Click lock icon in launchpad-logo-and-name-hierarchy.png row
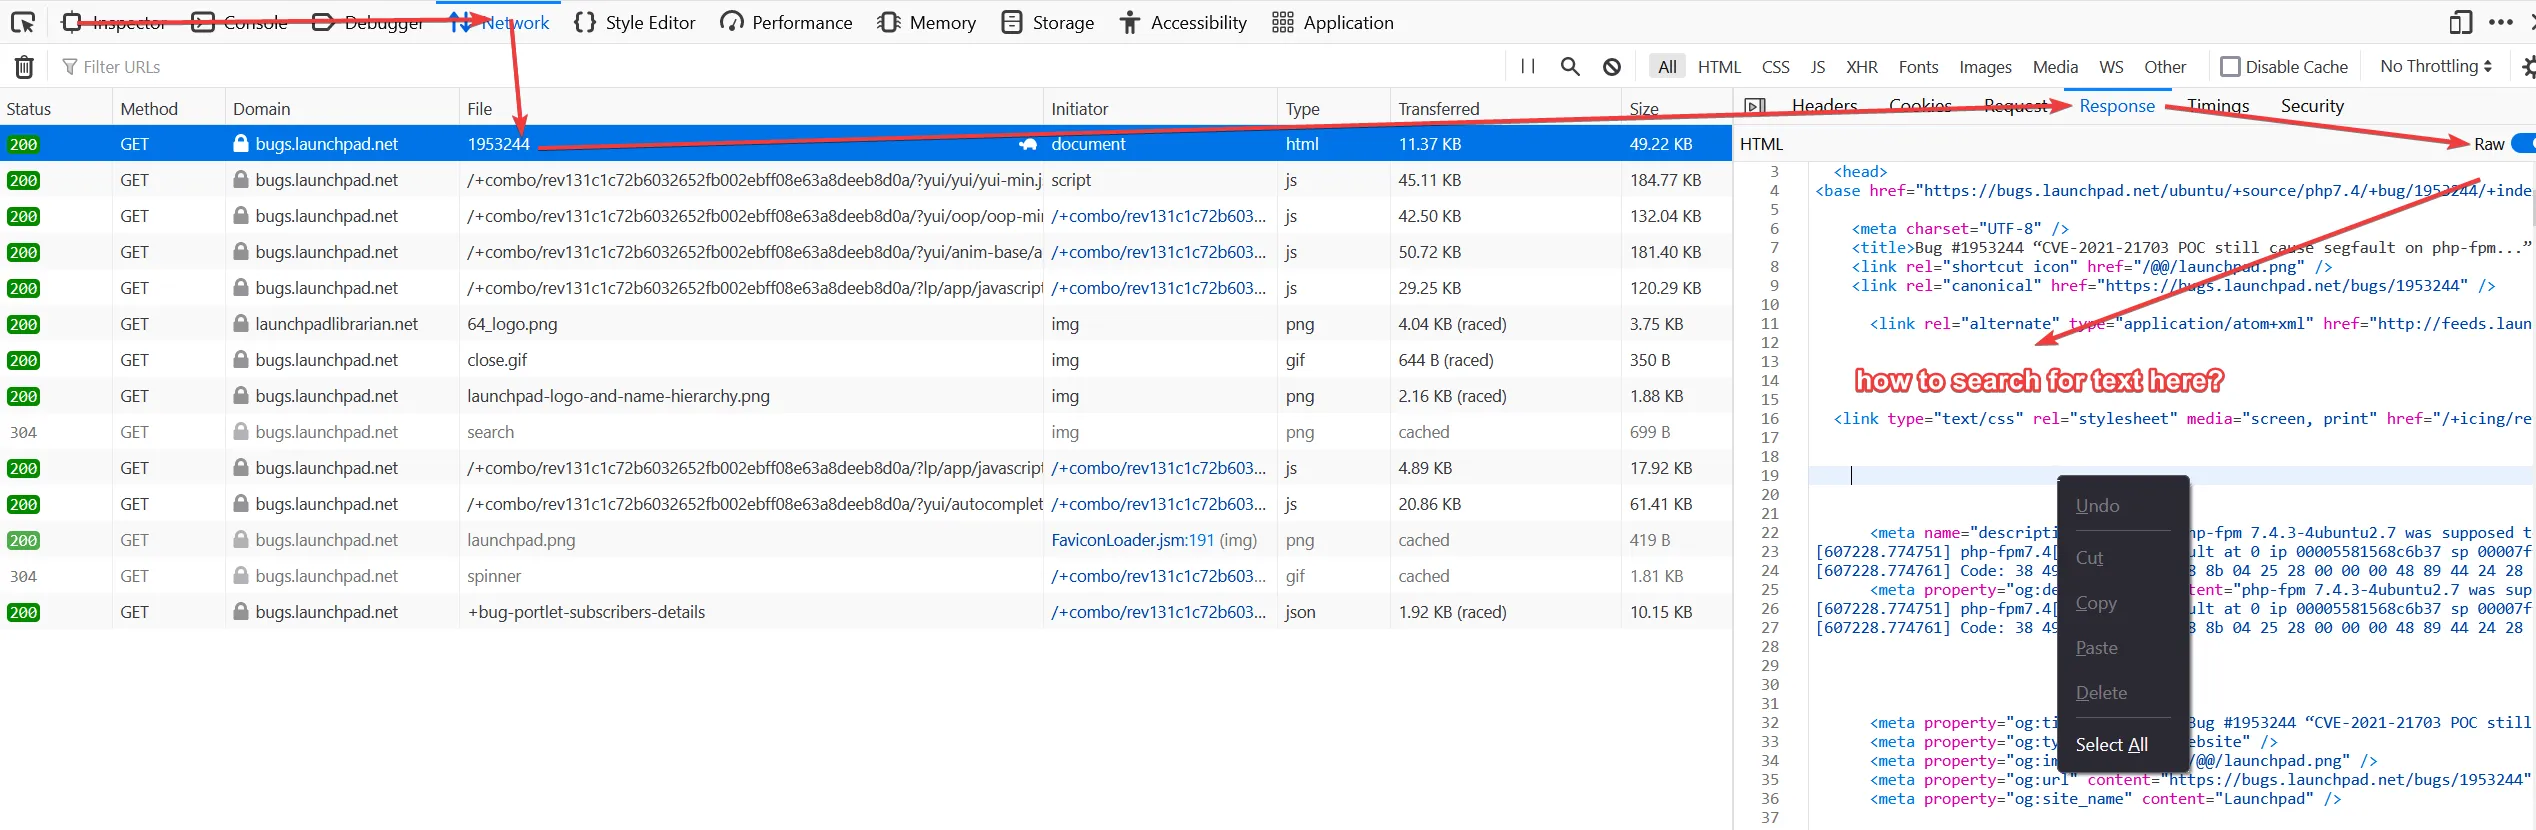 tap(241, 396)
